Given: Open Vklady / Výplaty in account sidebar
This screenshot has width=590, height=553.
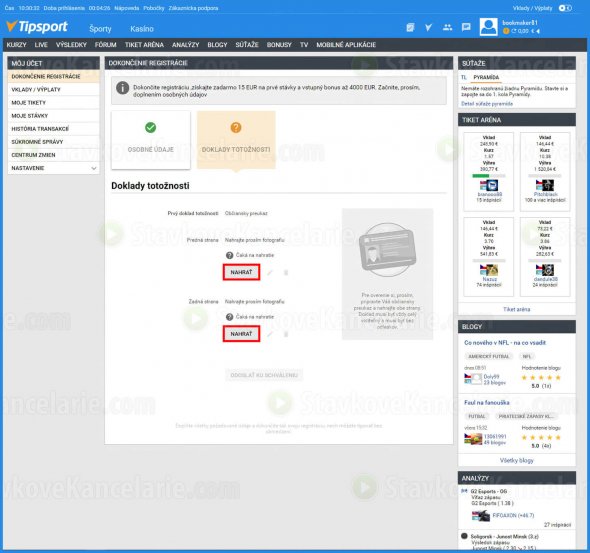Looking at the screenshot, I should (x=53, y=90).
